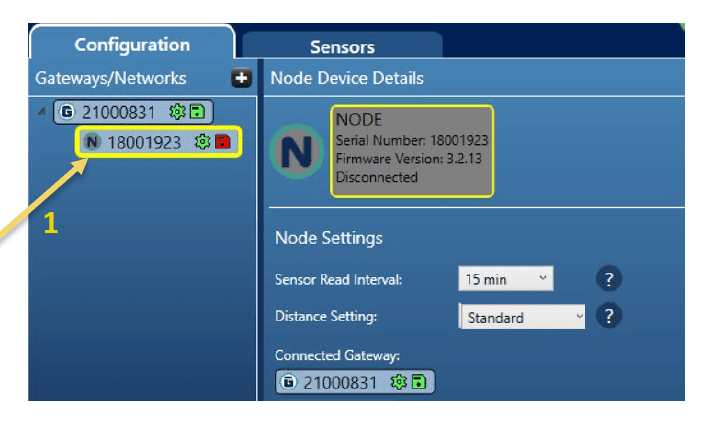Collapse the gateway 21000831 tree node

[42, 112]
